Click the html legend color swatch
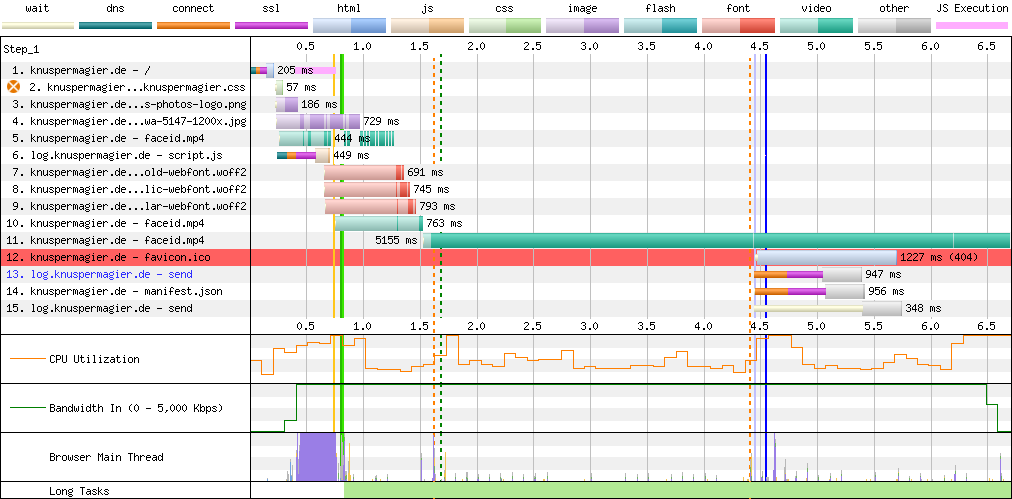 pos(349,25)
